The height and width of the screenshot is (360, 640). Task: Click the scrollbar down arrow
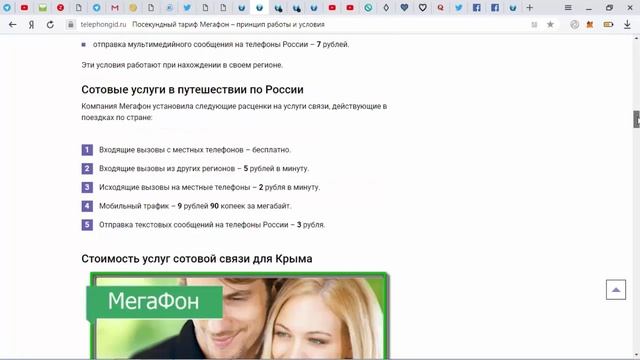[636, 355]
